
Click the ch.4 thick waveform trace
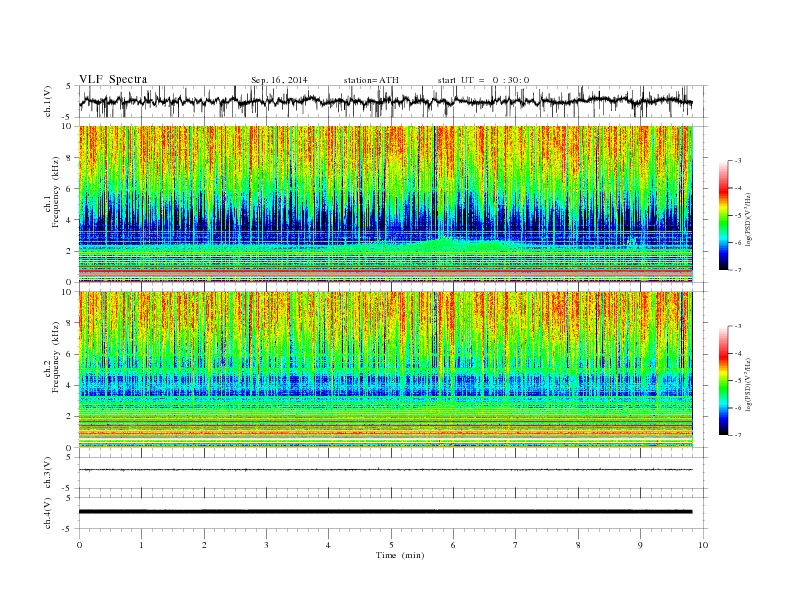386,512
